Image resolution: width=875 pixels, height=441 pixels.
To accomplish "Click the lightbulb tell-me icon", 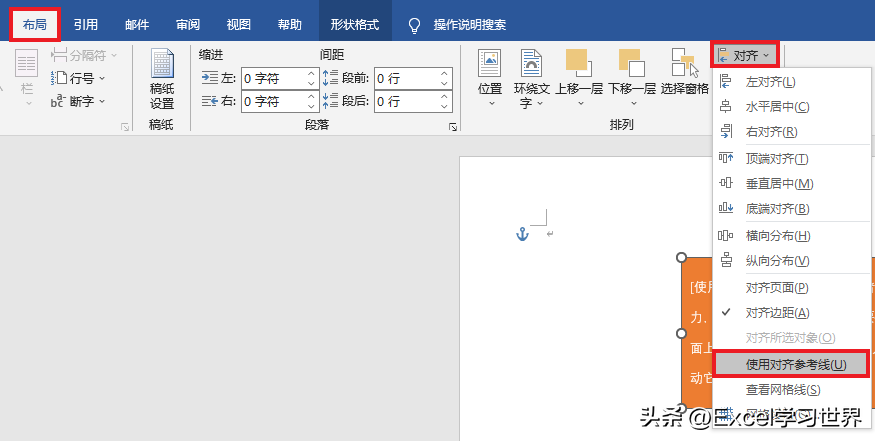I will [415, 25].
